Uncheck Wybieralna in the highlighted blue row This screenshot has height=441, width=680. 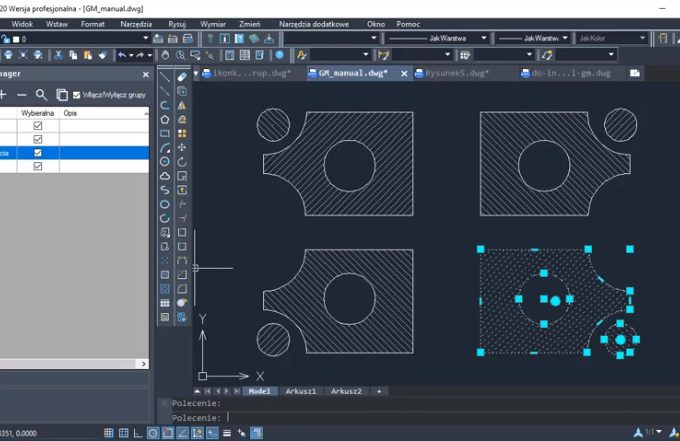(38, 153)
